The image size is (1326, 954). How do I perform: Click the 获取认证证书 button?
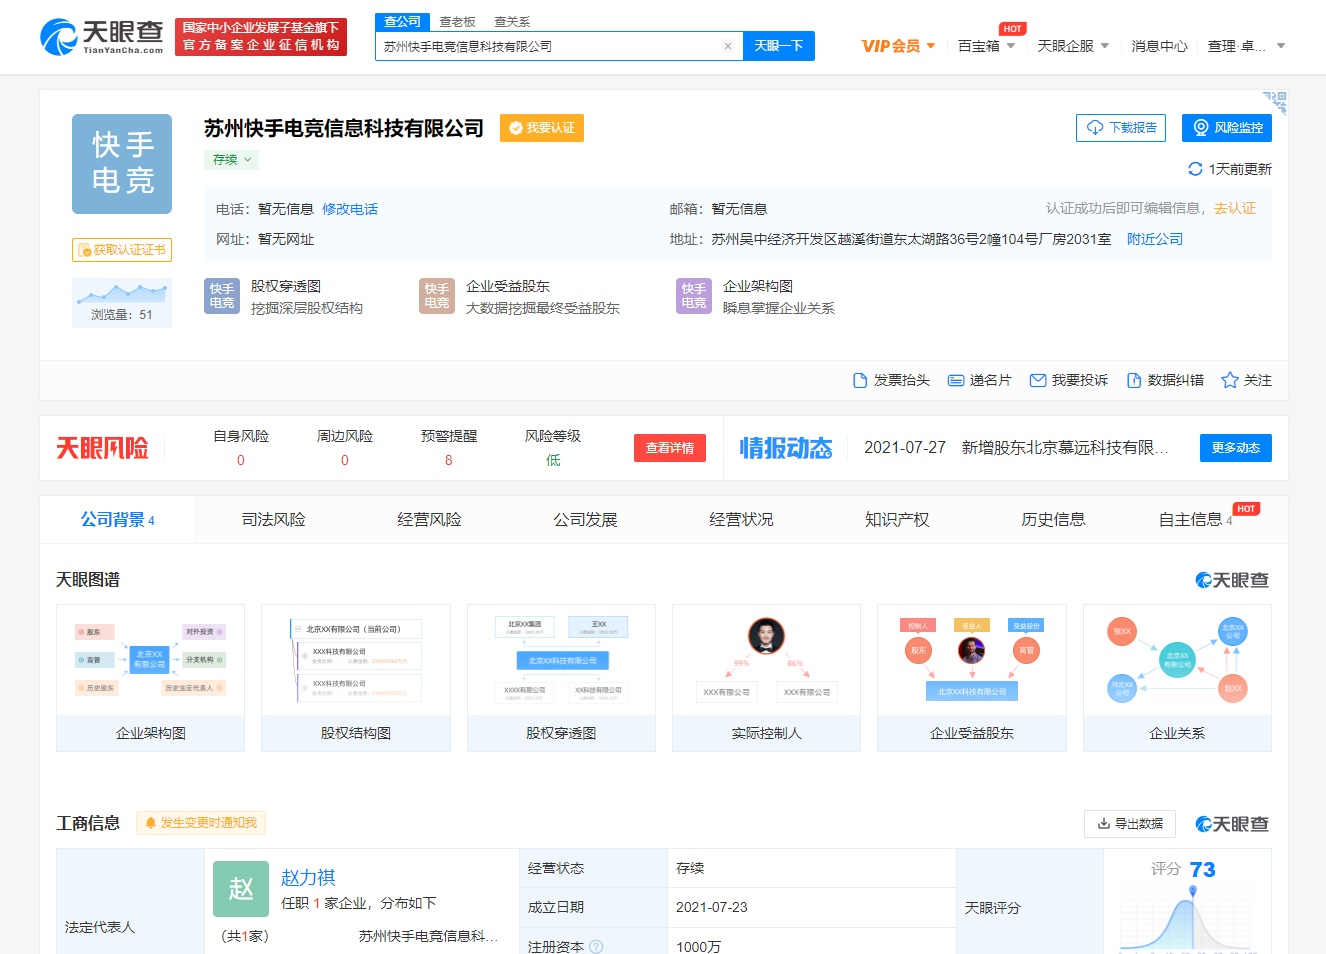click(122, 250)
